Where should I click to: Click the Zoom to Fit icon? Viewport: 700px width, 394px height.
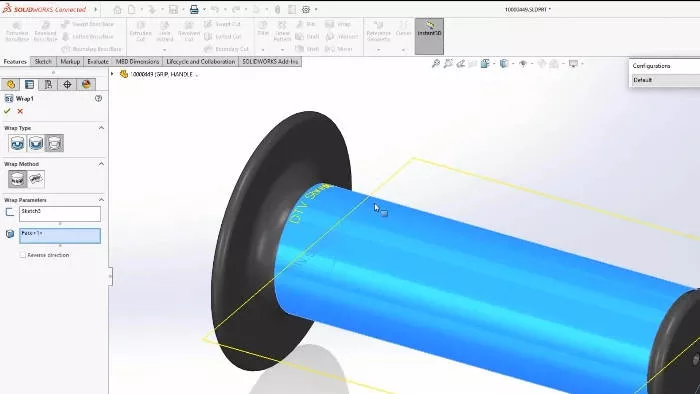436,64
